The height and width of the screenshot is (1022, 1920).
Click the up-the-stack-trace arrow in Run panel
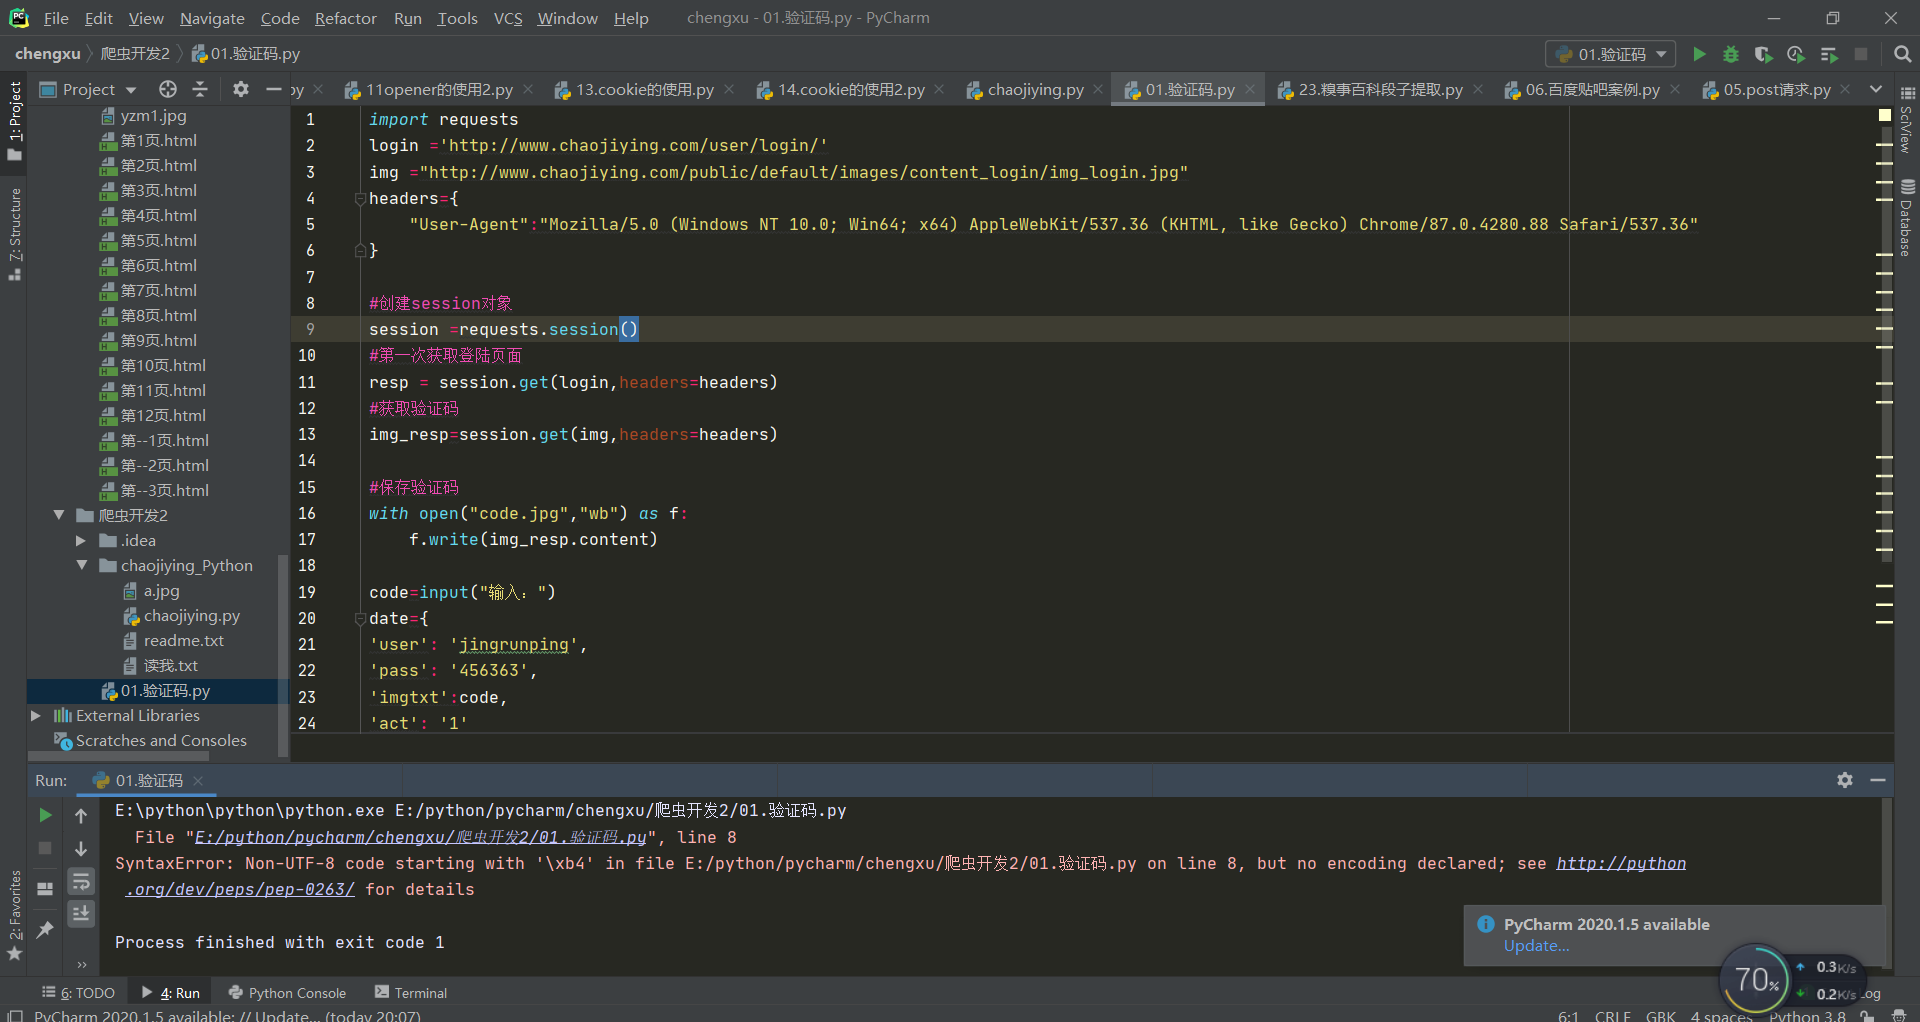[x=81, y=815]
